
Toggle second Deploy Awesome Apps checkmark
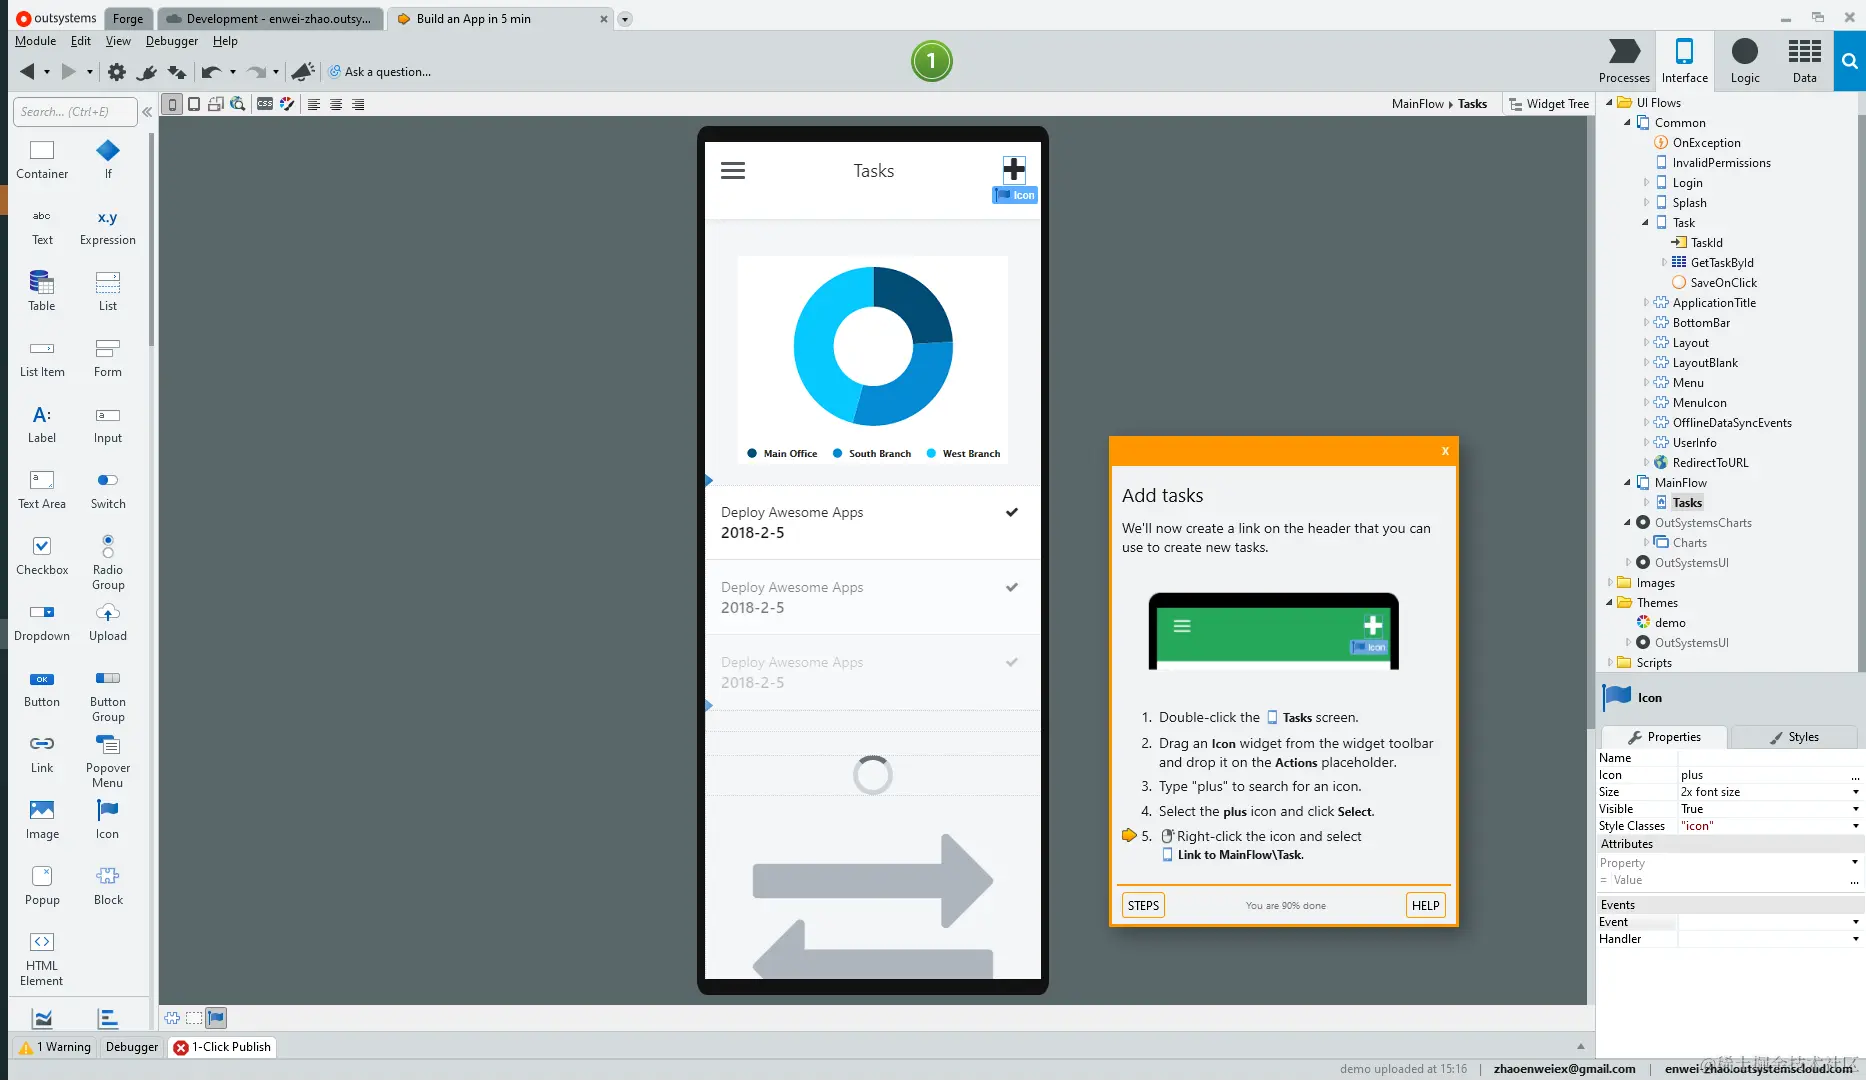[1012, 587]
